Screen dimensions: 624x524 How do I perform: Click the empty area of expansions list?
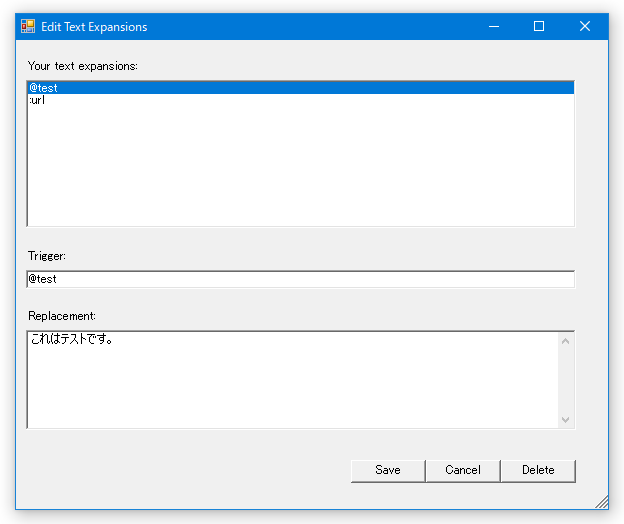pos(301,166)
